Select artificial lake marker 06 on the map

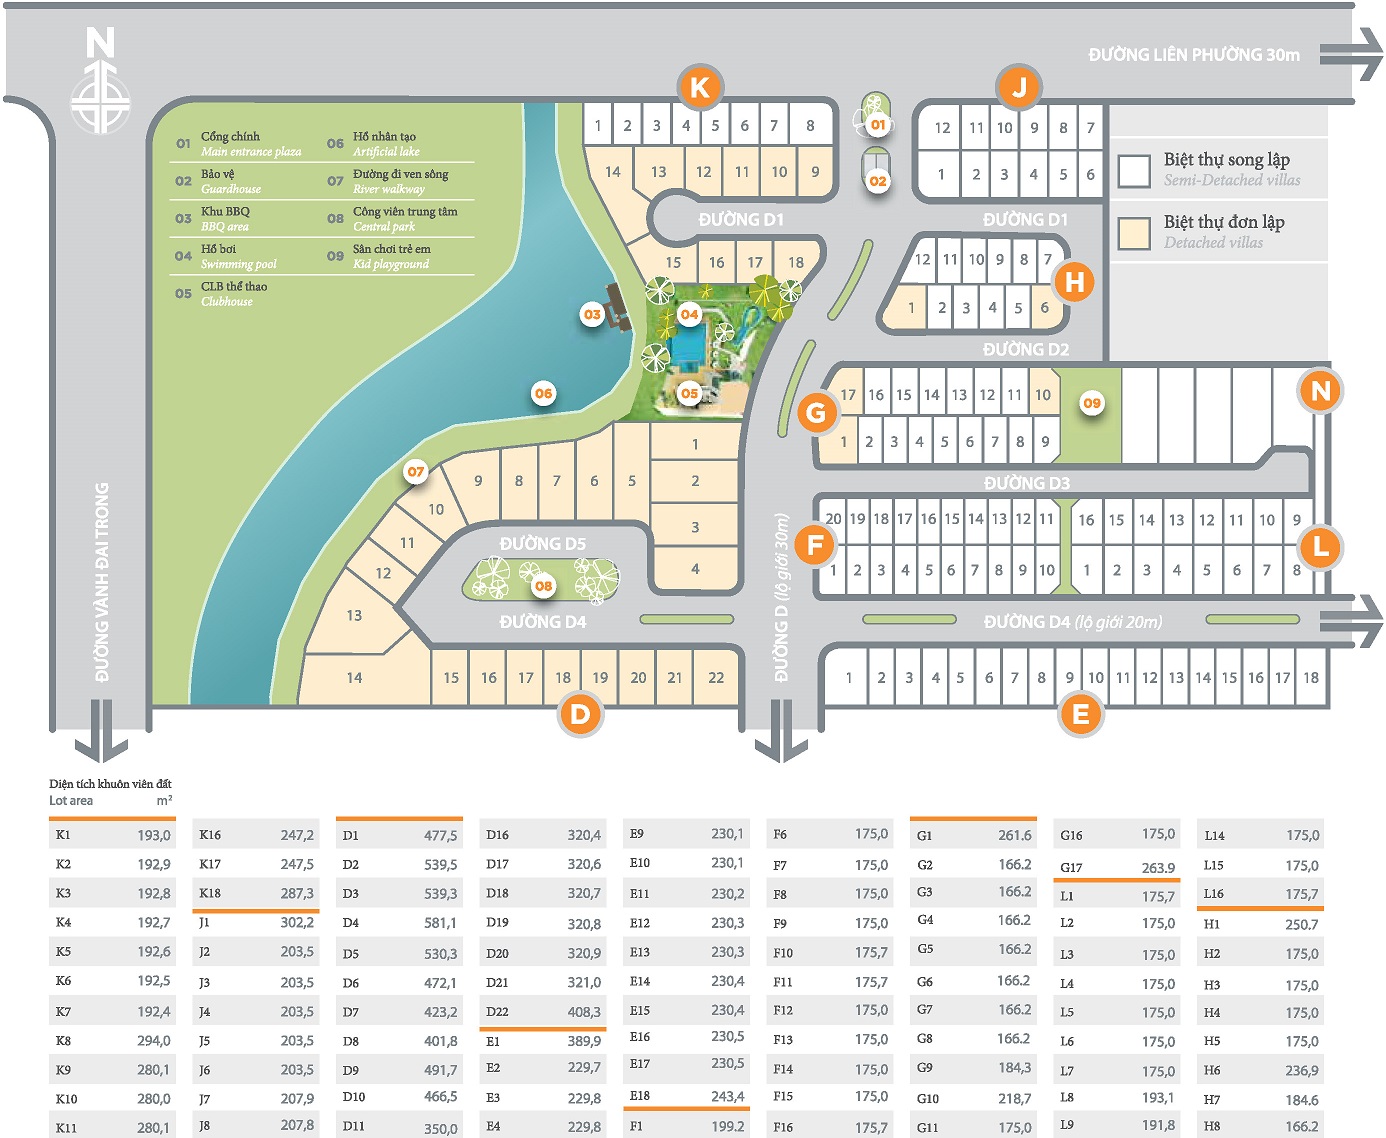pos(543,393)
